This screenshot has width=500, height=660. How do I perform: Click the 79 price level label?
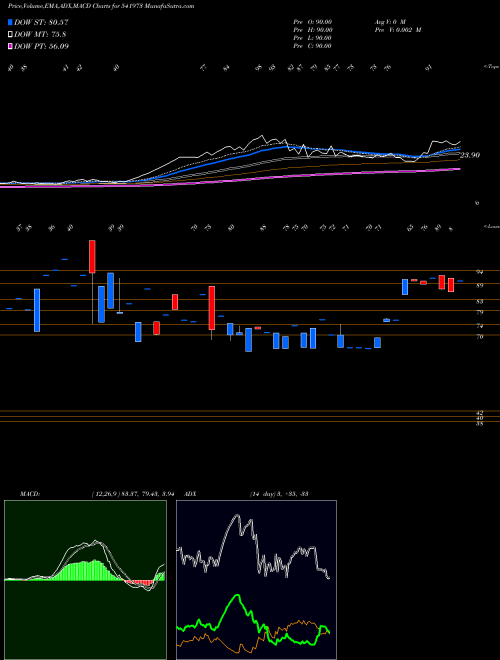pos(479,313)
